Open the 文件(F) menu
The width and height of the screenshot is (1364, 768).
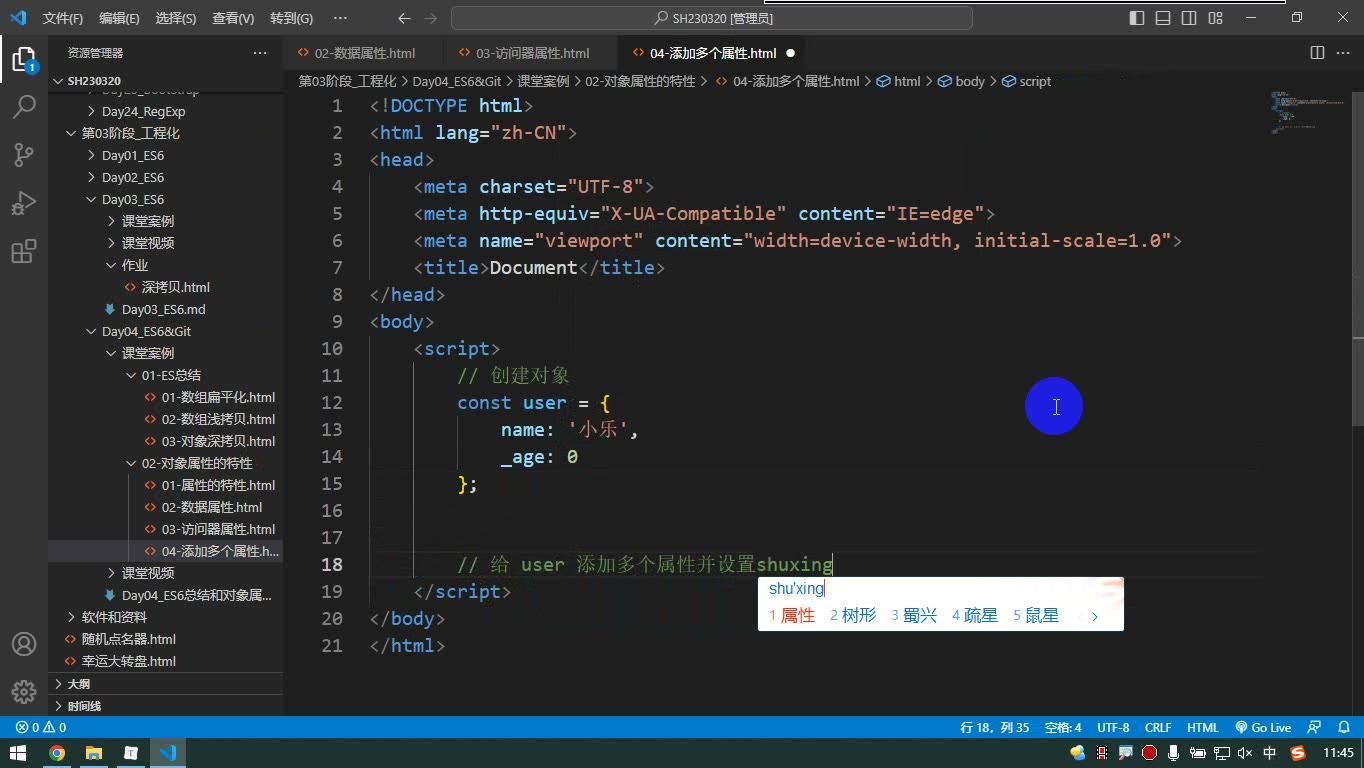coord(63,18)
